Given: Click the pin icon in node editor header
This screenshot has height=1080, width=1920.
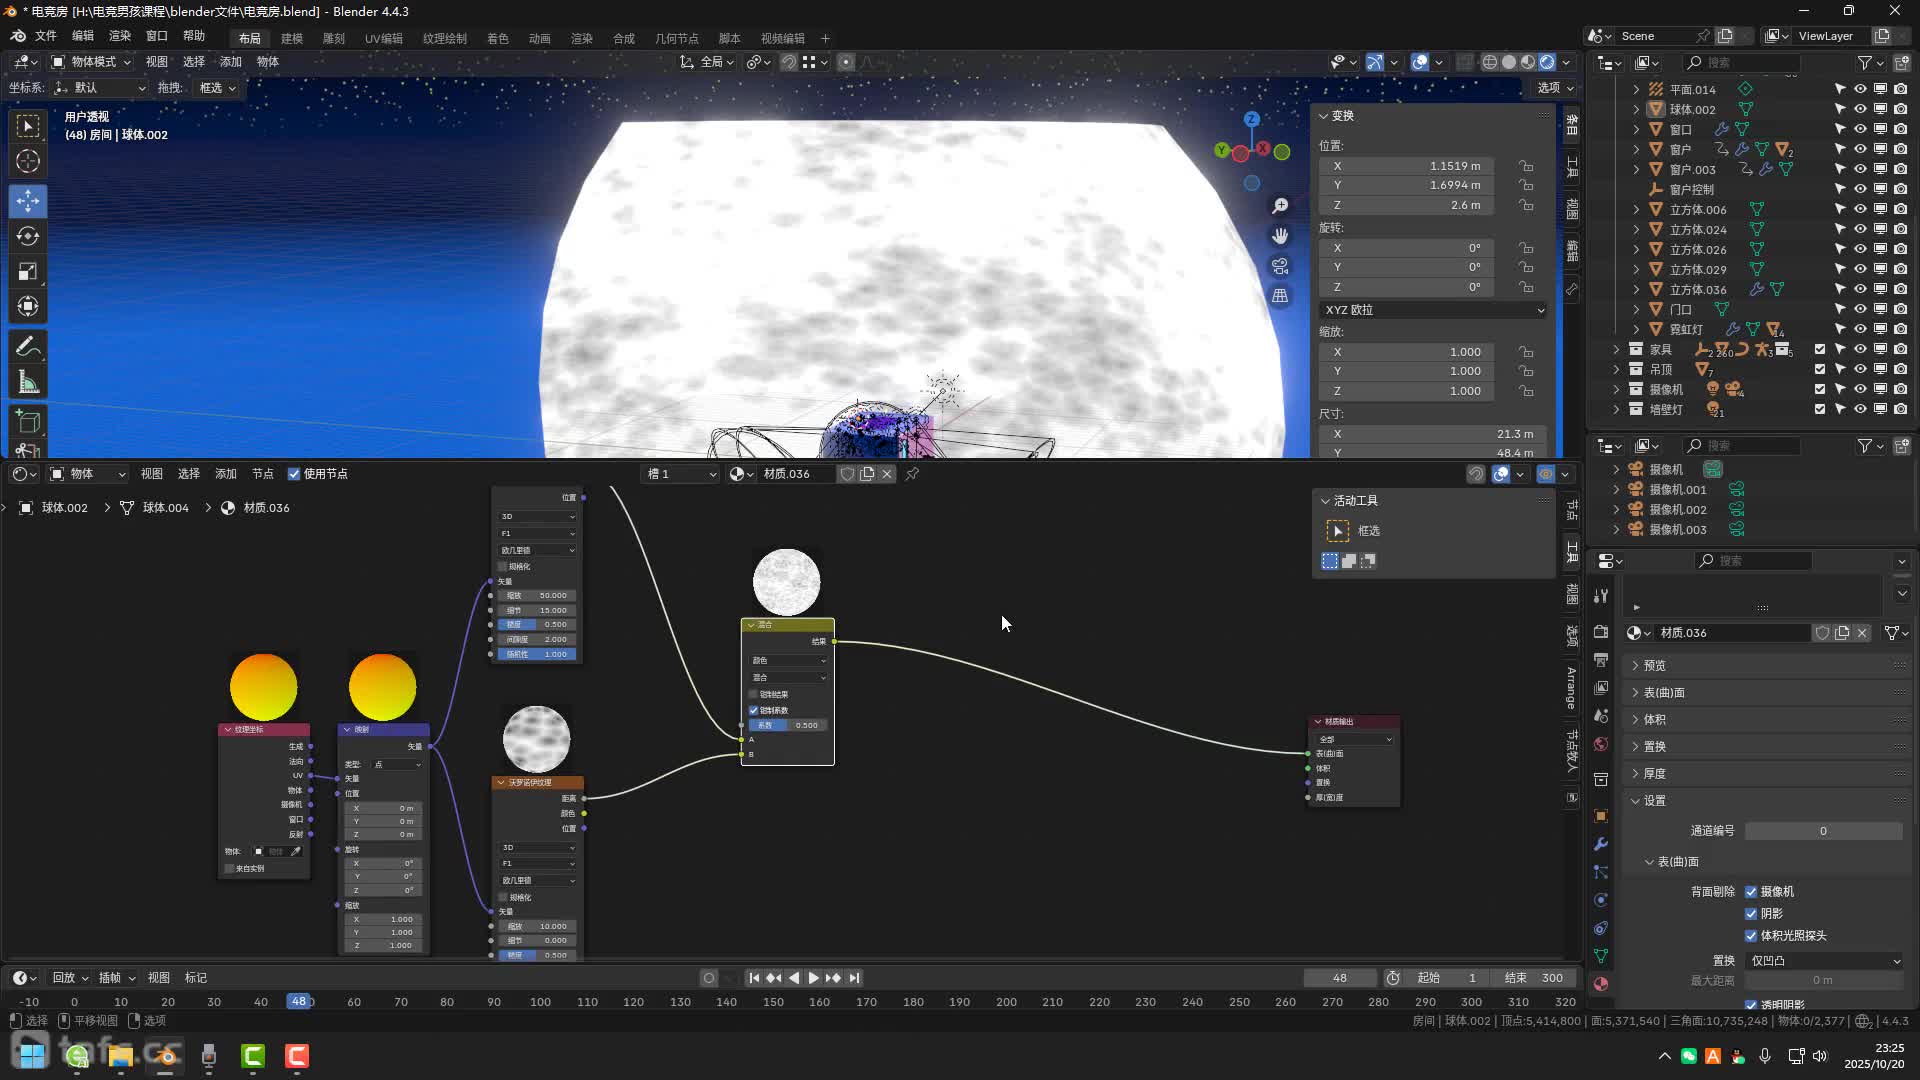Looking at the screenshot, I should pyautogui.click(x=912, y=474).
